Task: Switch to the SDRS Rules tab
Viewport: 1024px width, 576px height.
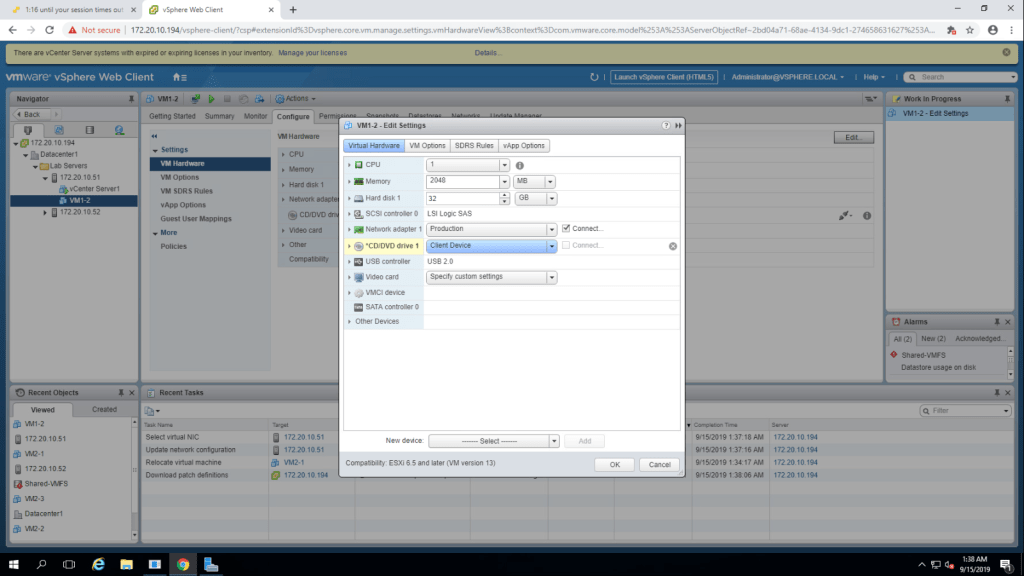Action: [x=473, y=146]
